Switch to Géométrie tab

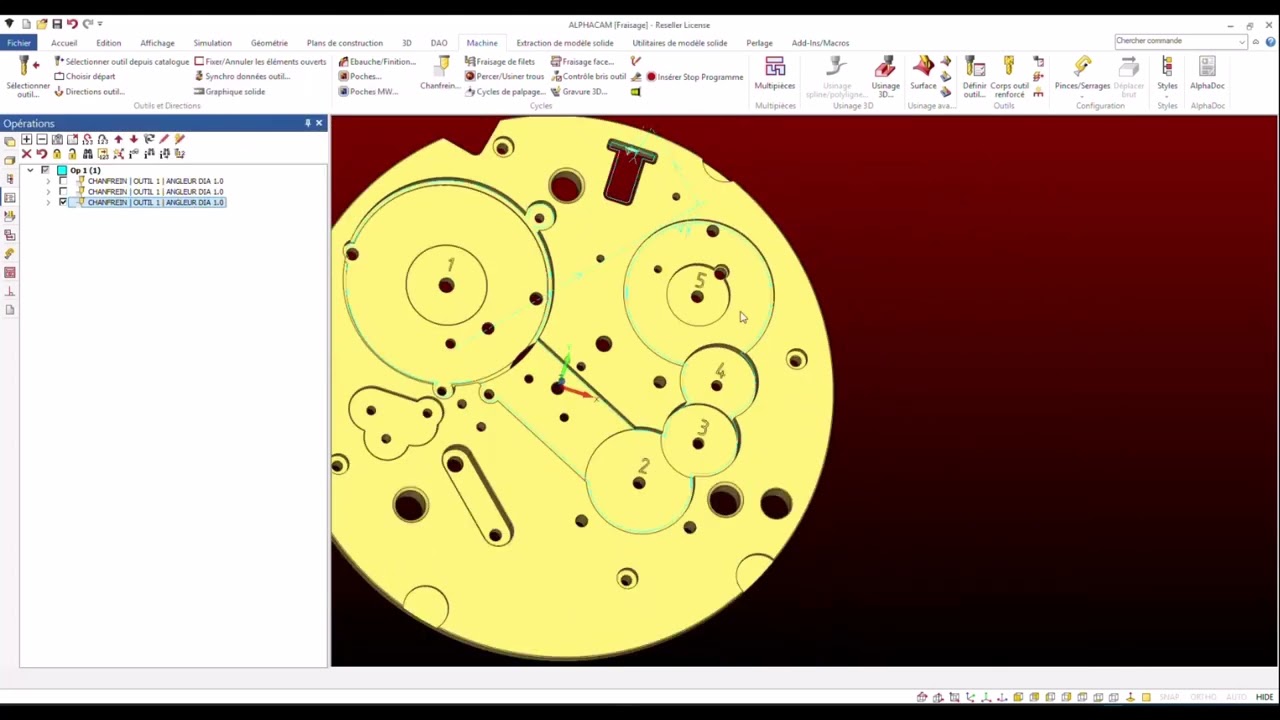tap(269, 43)
